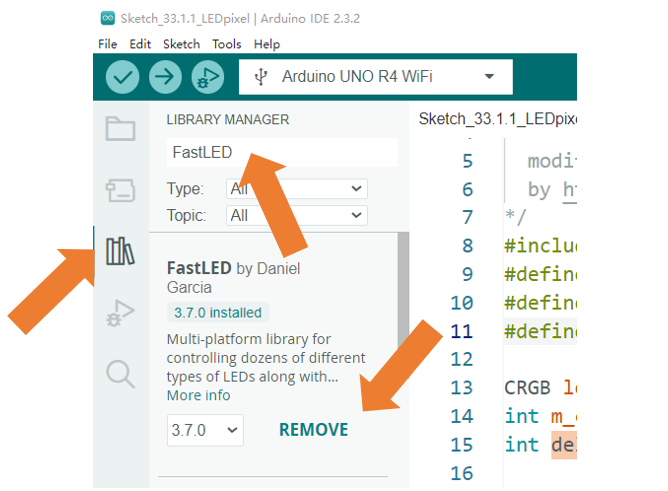Open the Topic filter dropdown
This screenshot has height=491, width=668.
click(x=297, y=215)
